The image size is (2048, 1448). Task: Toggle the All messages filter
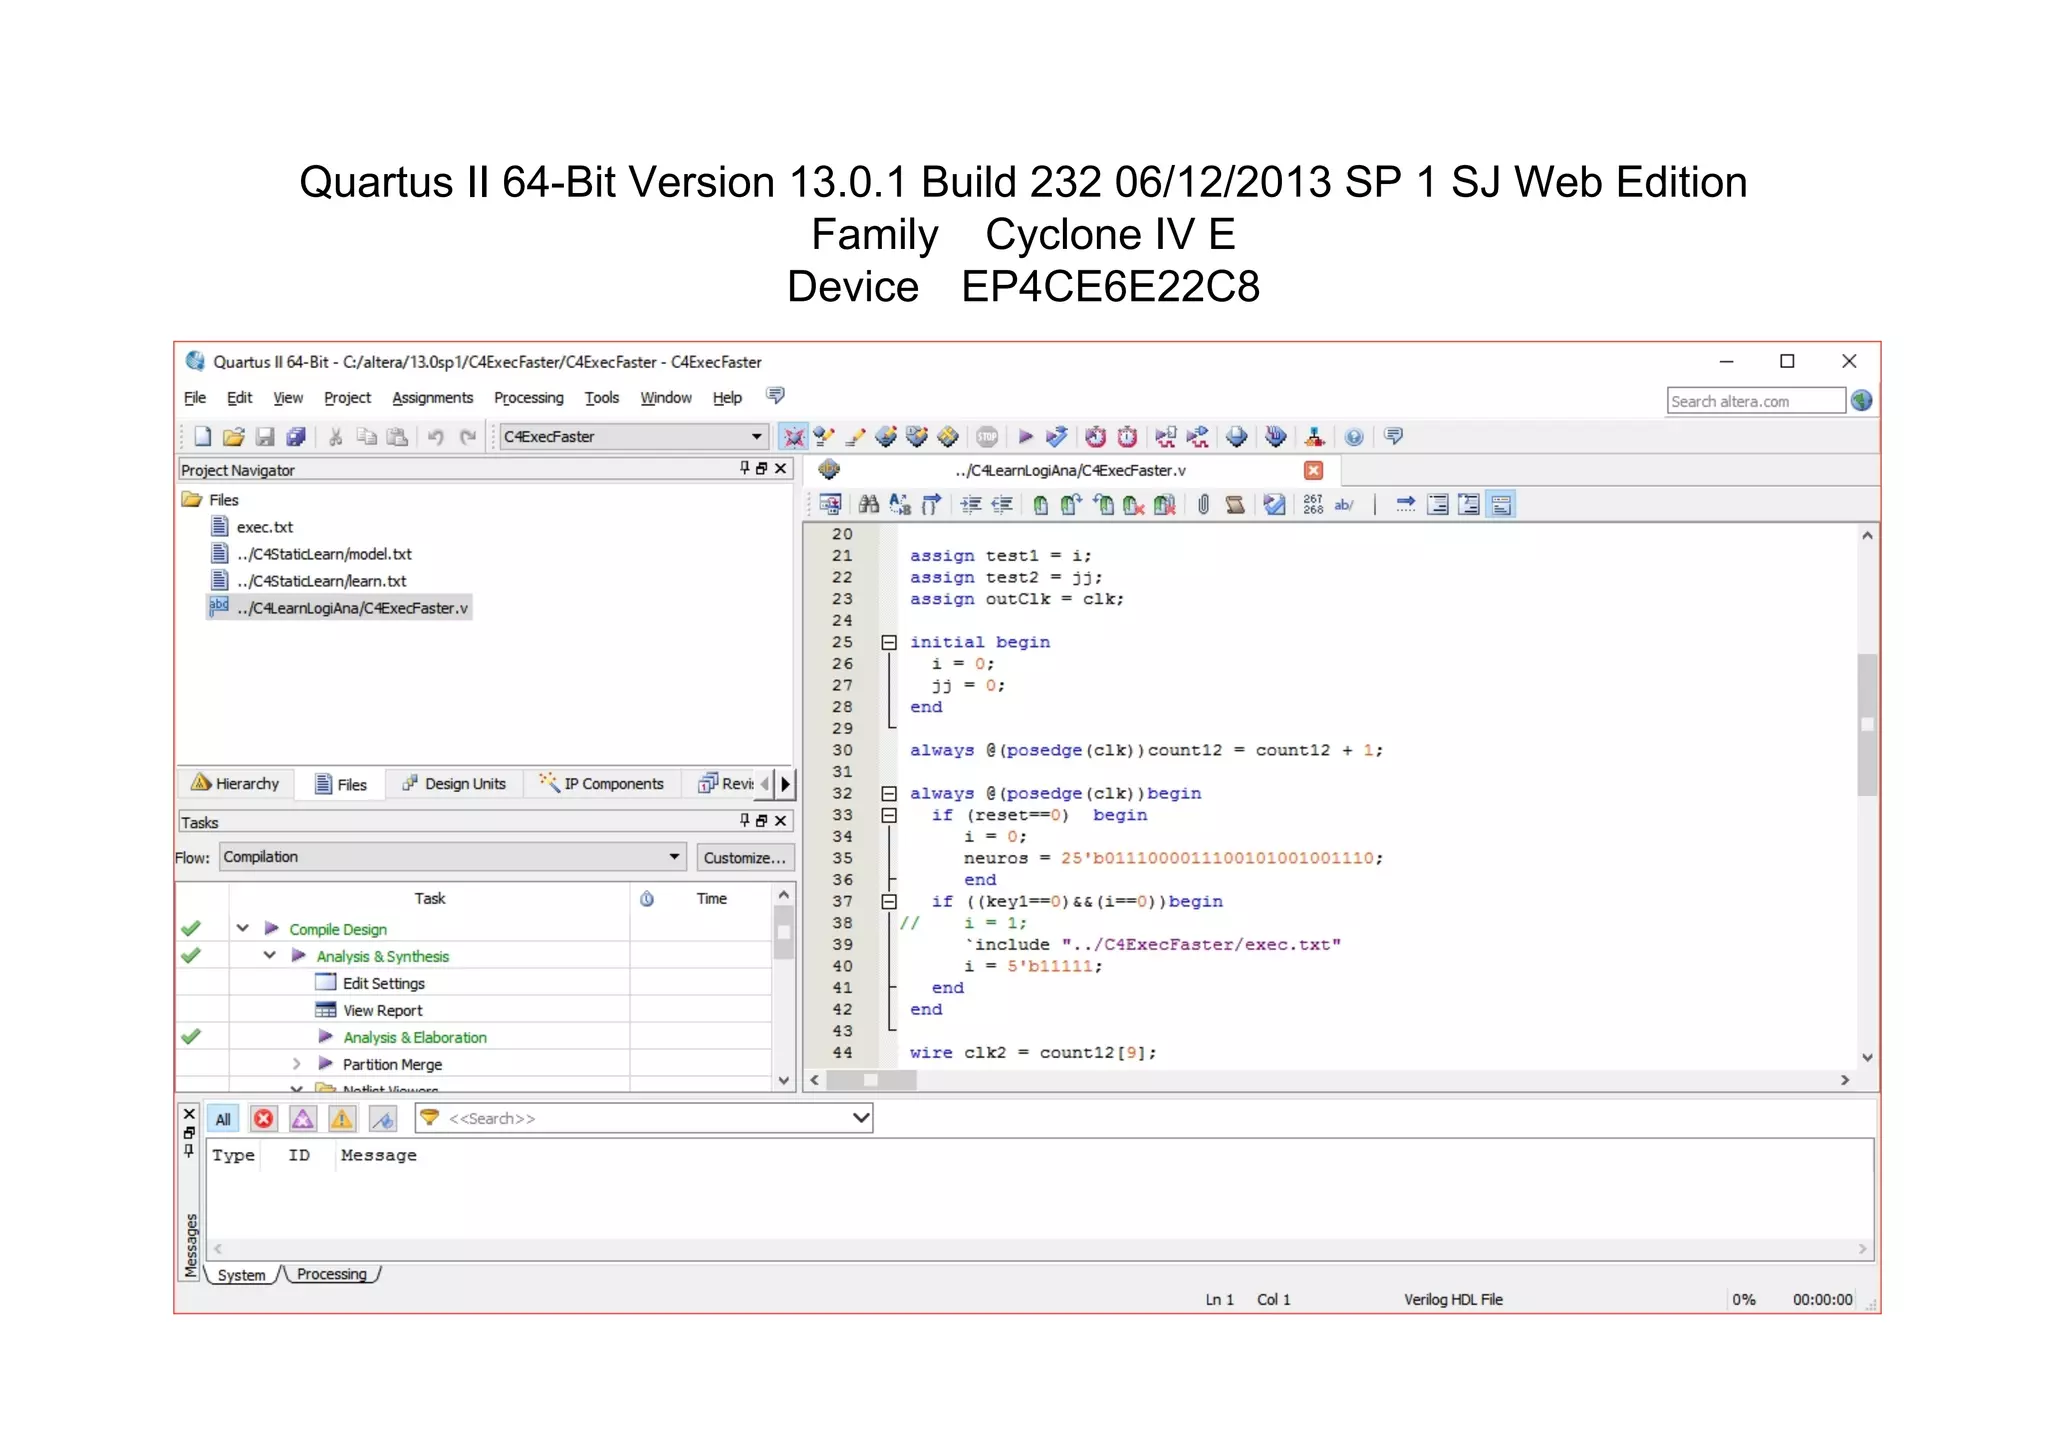pyautogui.click(x=223, y=1119)
